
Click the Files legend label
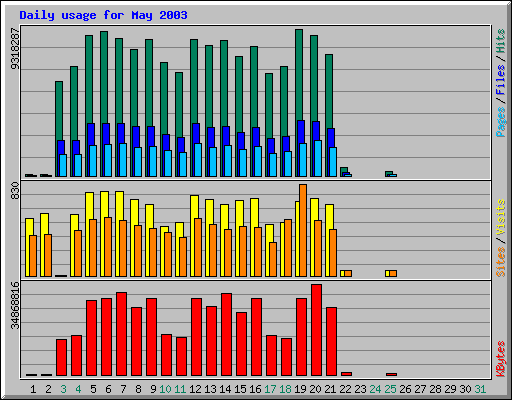coord(501,79)
